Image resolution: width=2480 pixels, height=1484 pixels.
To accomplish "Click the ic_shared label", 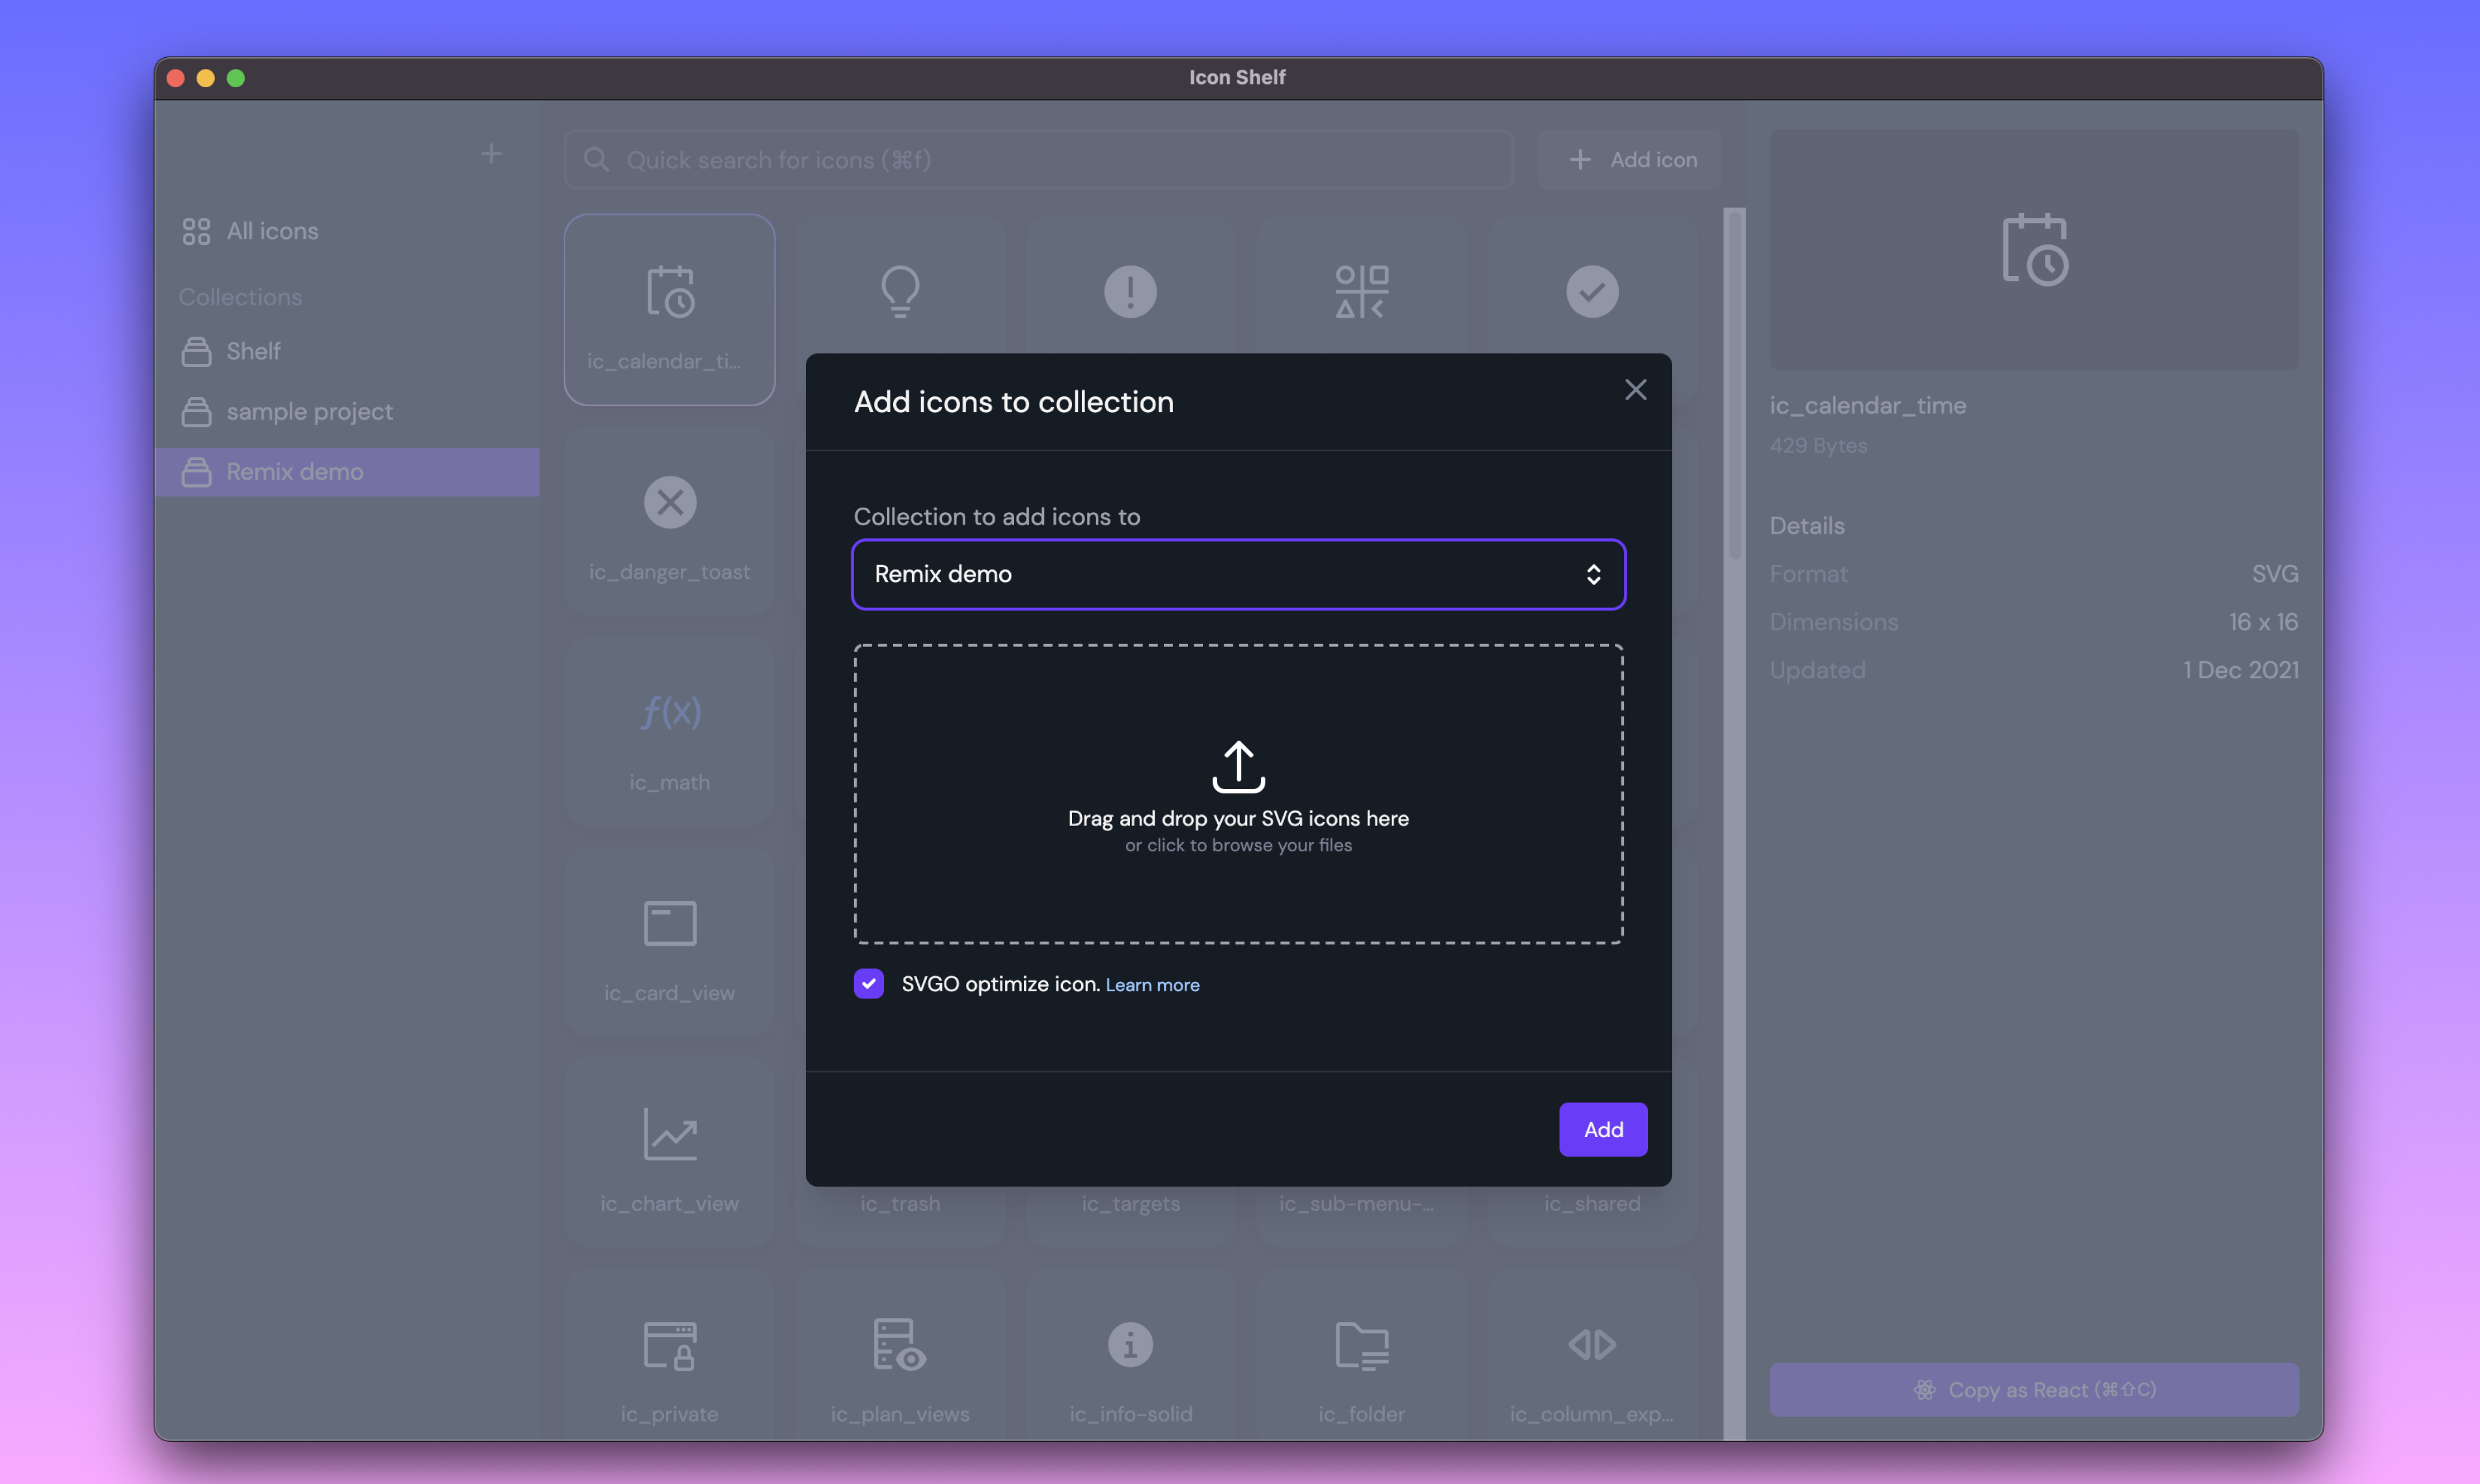I will pyautogui.click(x=1592, y=1204).
